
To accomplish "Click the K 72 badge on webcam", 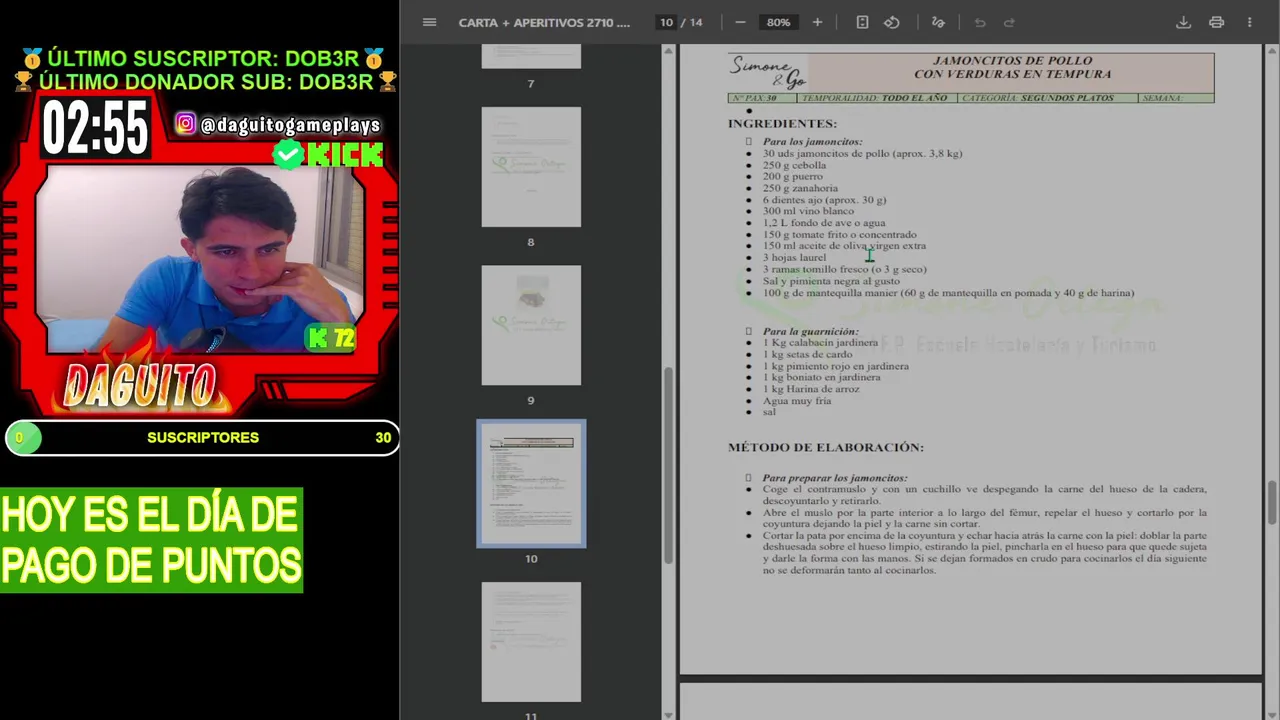I will click(x=330, y=339).
